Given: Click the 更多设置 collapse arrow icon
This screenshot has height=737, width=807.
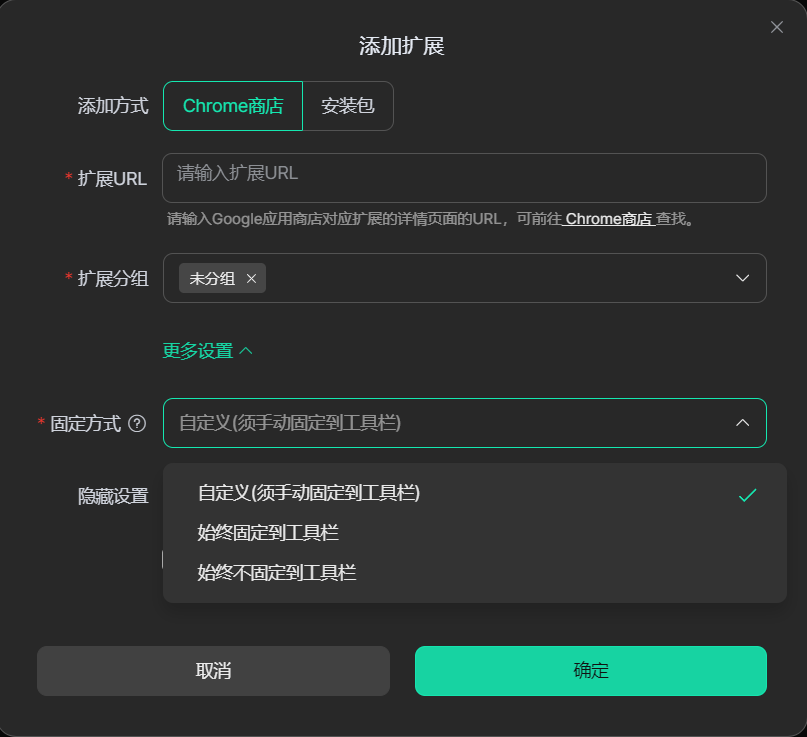Looking at the screenshot, I should [246, 351].
